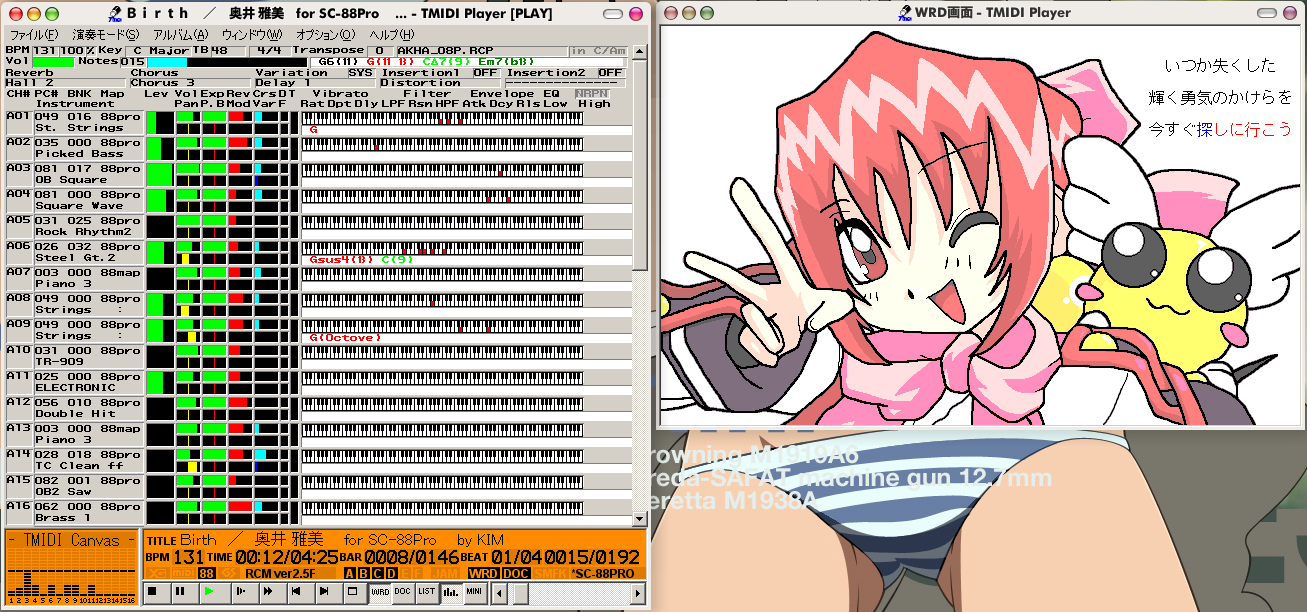Screen dimensions: 1307x612
Task: Click the Chorus 3 field
Action: [x=189, y=83]
